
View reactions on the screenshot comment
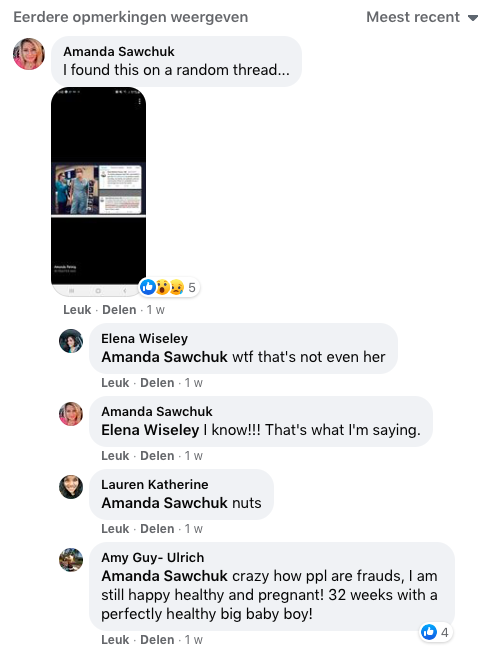[169, 287]
